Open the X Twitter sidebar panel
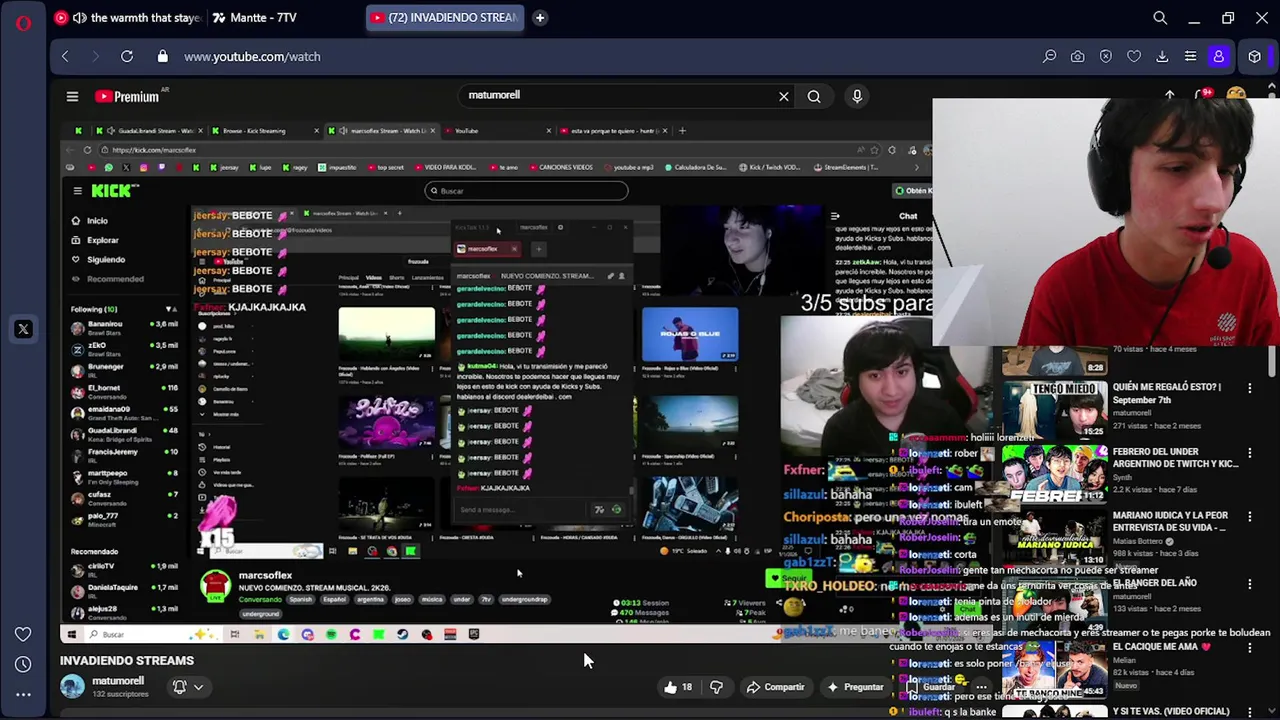The height and width of the screenshot is (720, 1280). [x=23, y=329]
